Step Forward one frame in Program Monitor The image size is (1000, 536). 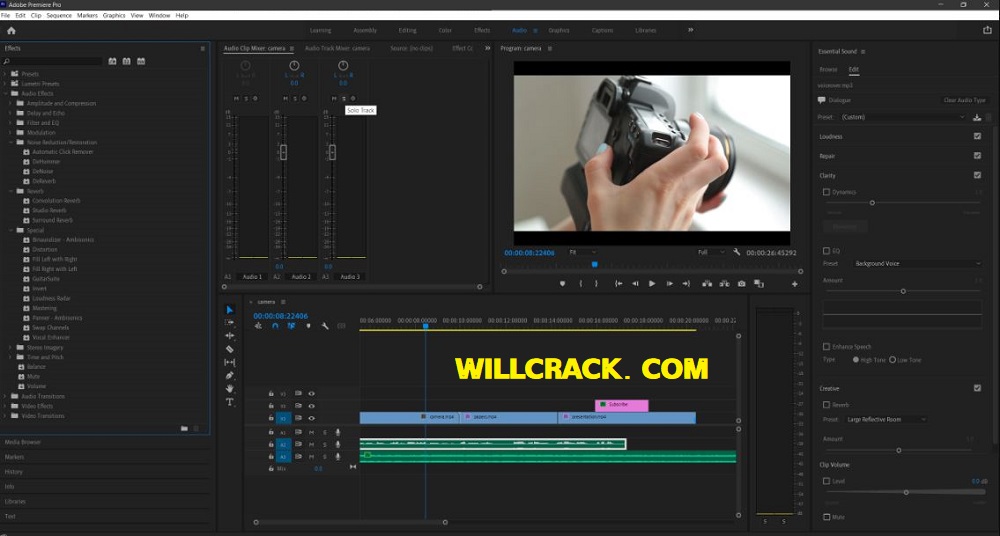click(x=669, y=284)
